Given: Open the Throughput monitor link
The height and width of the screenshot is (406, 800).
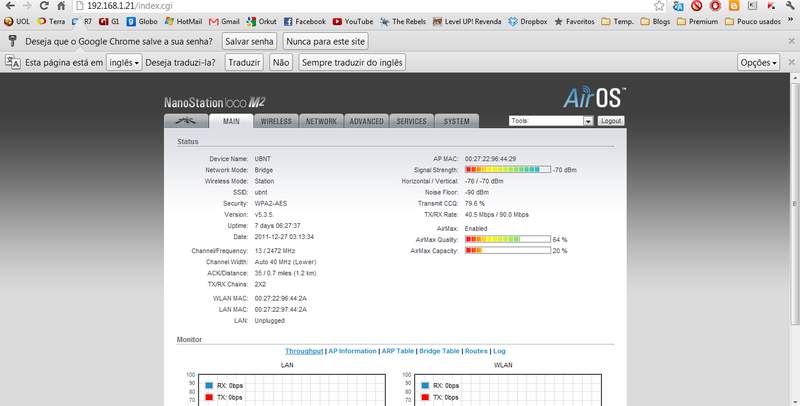Looking at the screenshot, I should pyautogui.click(x=304, y=351).
